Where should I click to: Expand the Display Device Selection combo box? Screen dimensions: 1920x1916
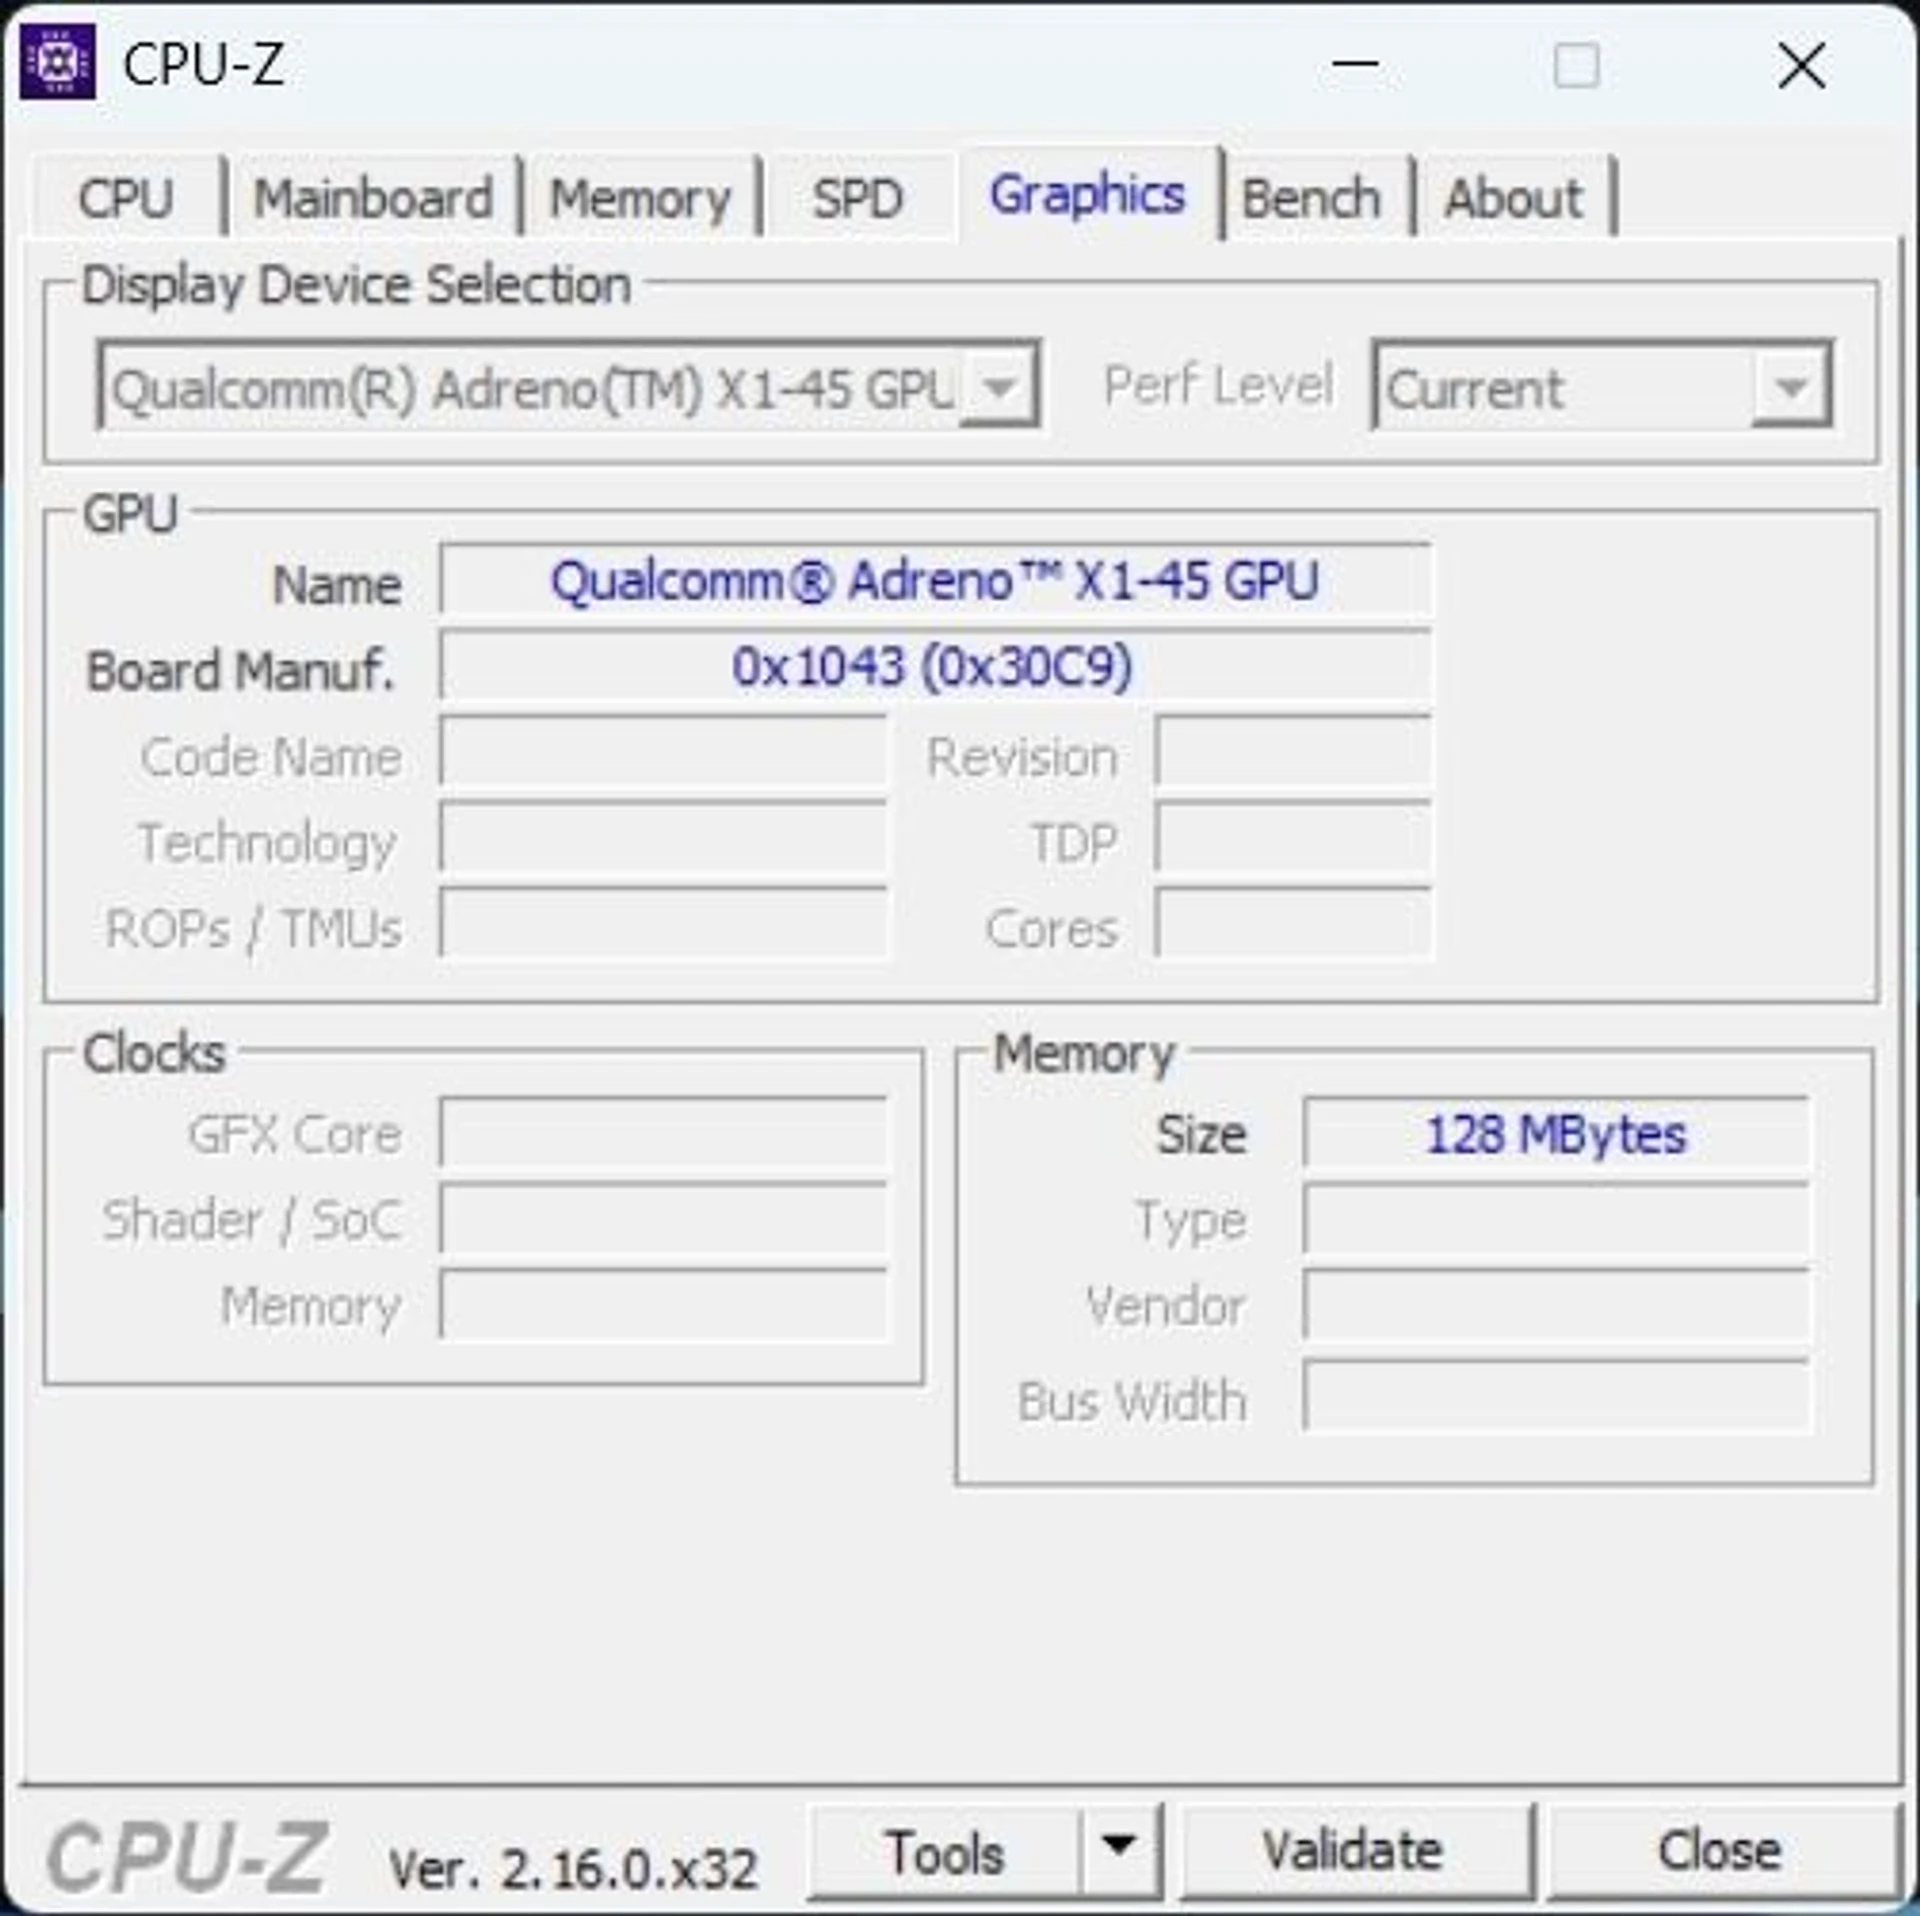(569, 387)
